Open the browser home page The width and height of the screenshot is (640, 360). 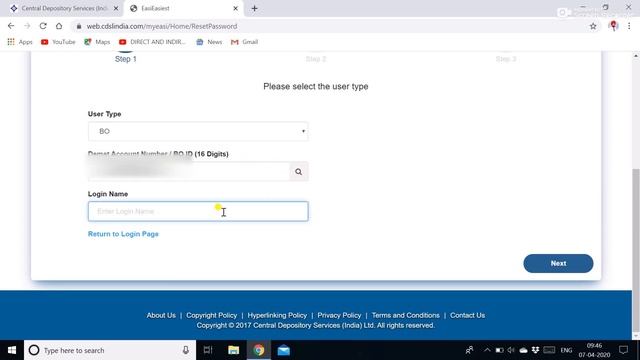pyautogui.click(x=59, y=26)
